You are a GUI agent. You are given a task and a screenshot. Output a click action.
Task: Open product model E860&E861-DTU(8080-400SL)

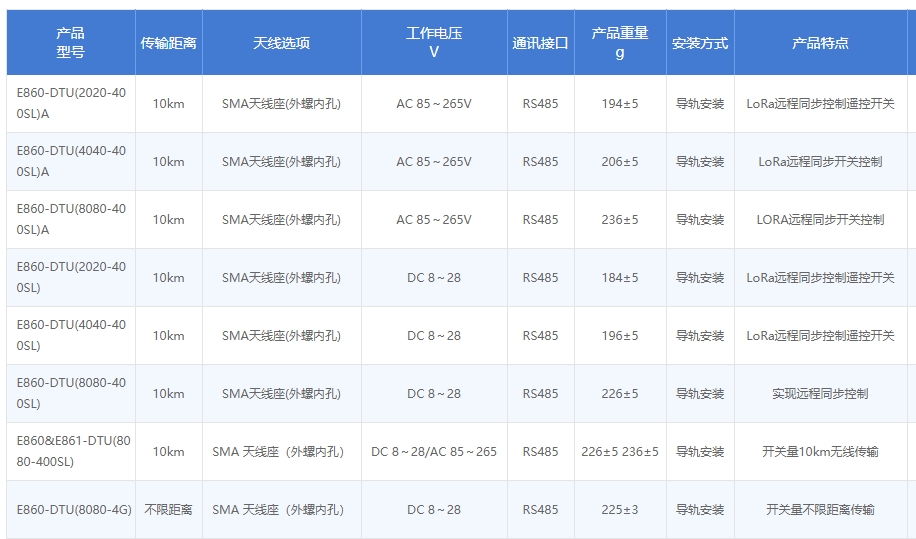click(73, 451)
